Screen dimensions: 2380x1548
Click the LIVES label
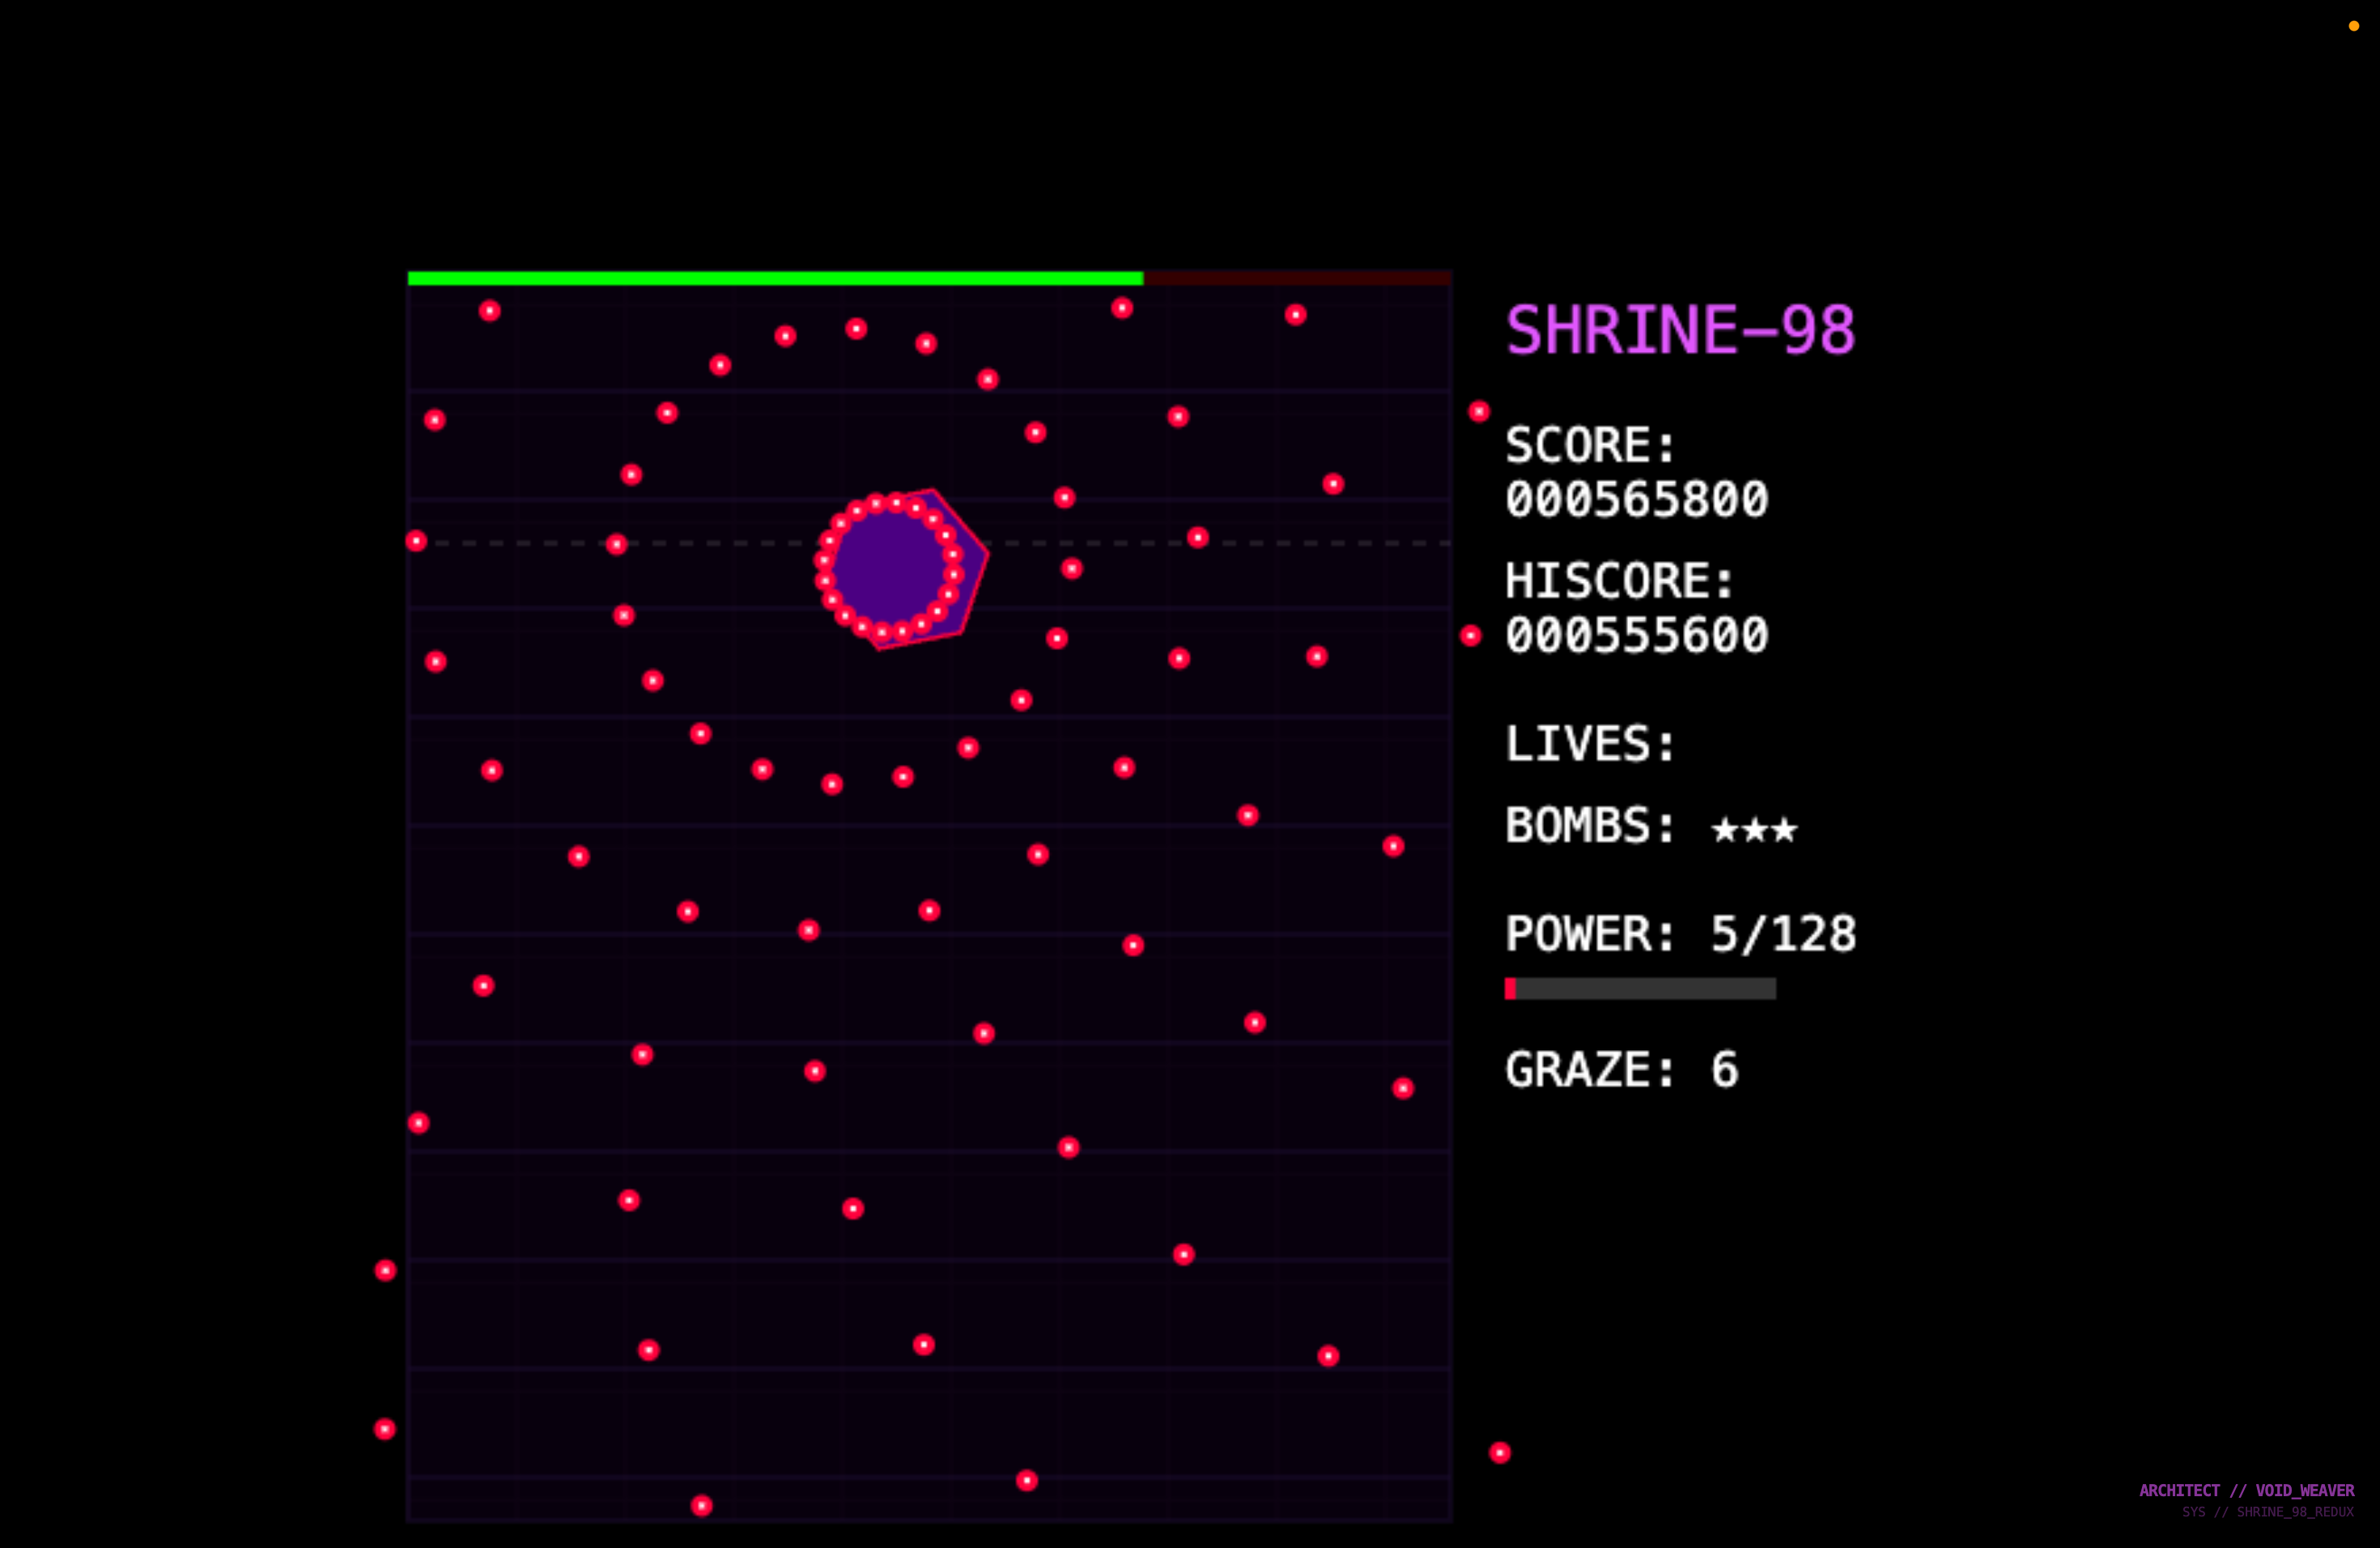click(1590, 744)
